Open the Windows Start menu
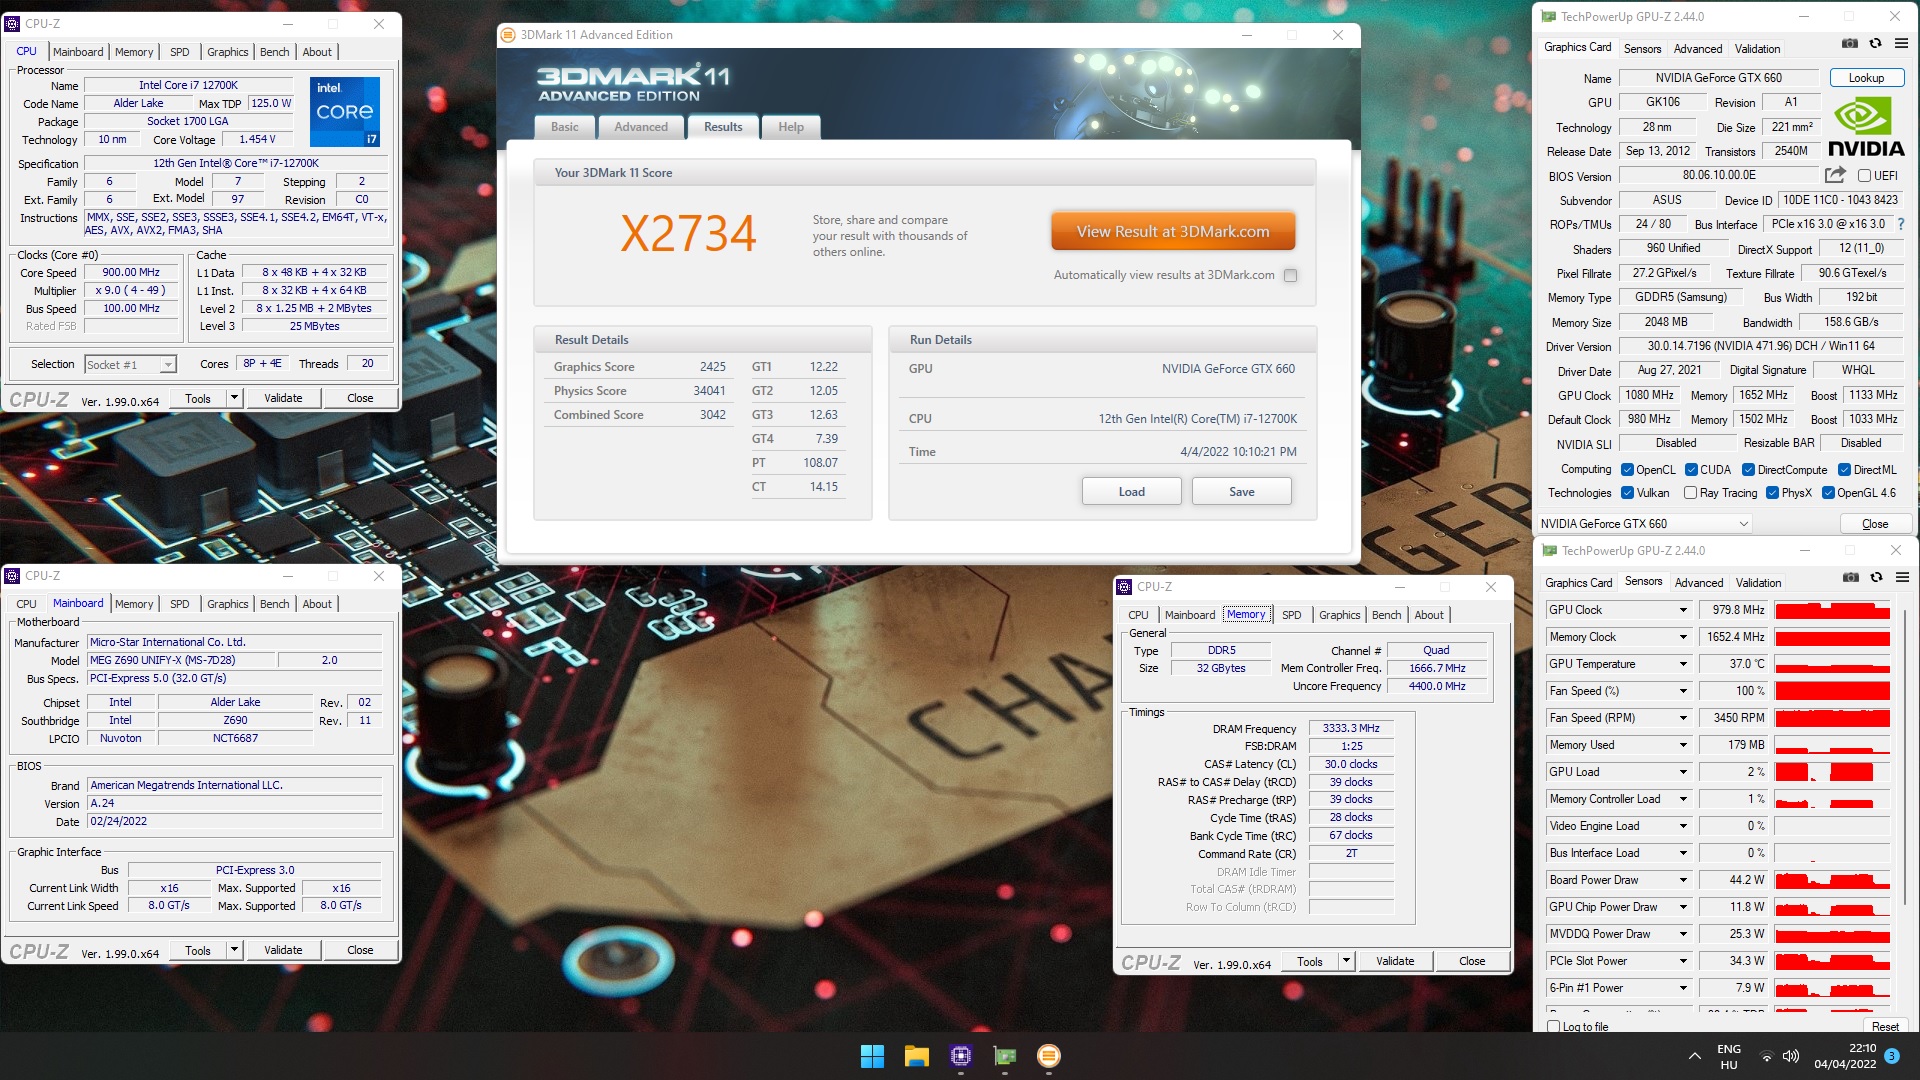The height and width of the screenshot is (1080, 1920). [x=872, y=1056]
